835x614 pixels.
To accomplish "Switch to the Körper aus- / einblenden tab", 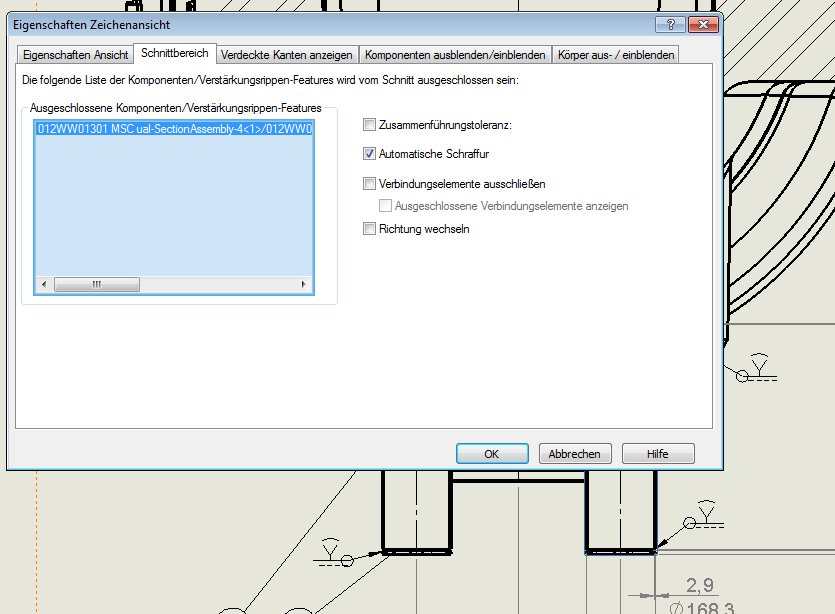I will (x=617, y=54).
